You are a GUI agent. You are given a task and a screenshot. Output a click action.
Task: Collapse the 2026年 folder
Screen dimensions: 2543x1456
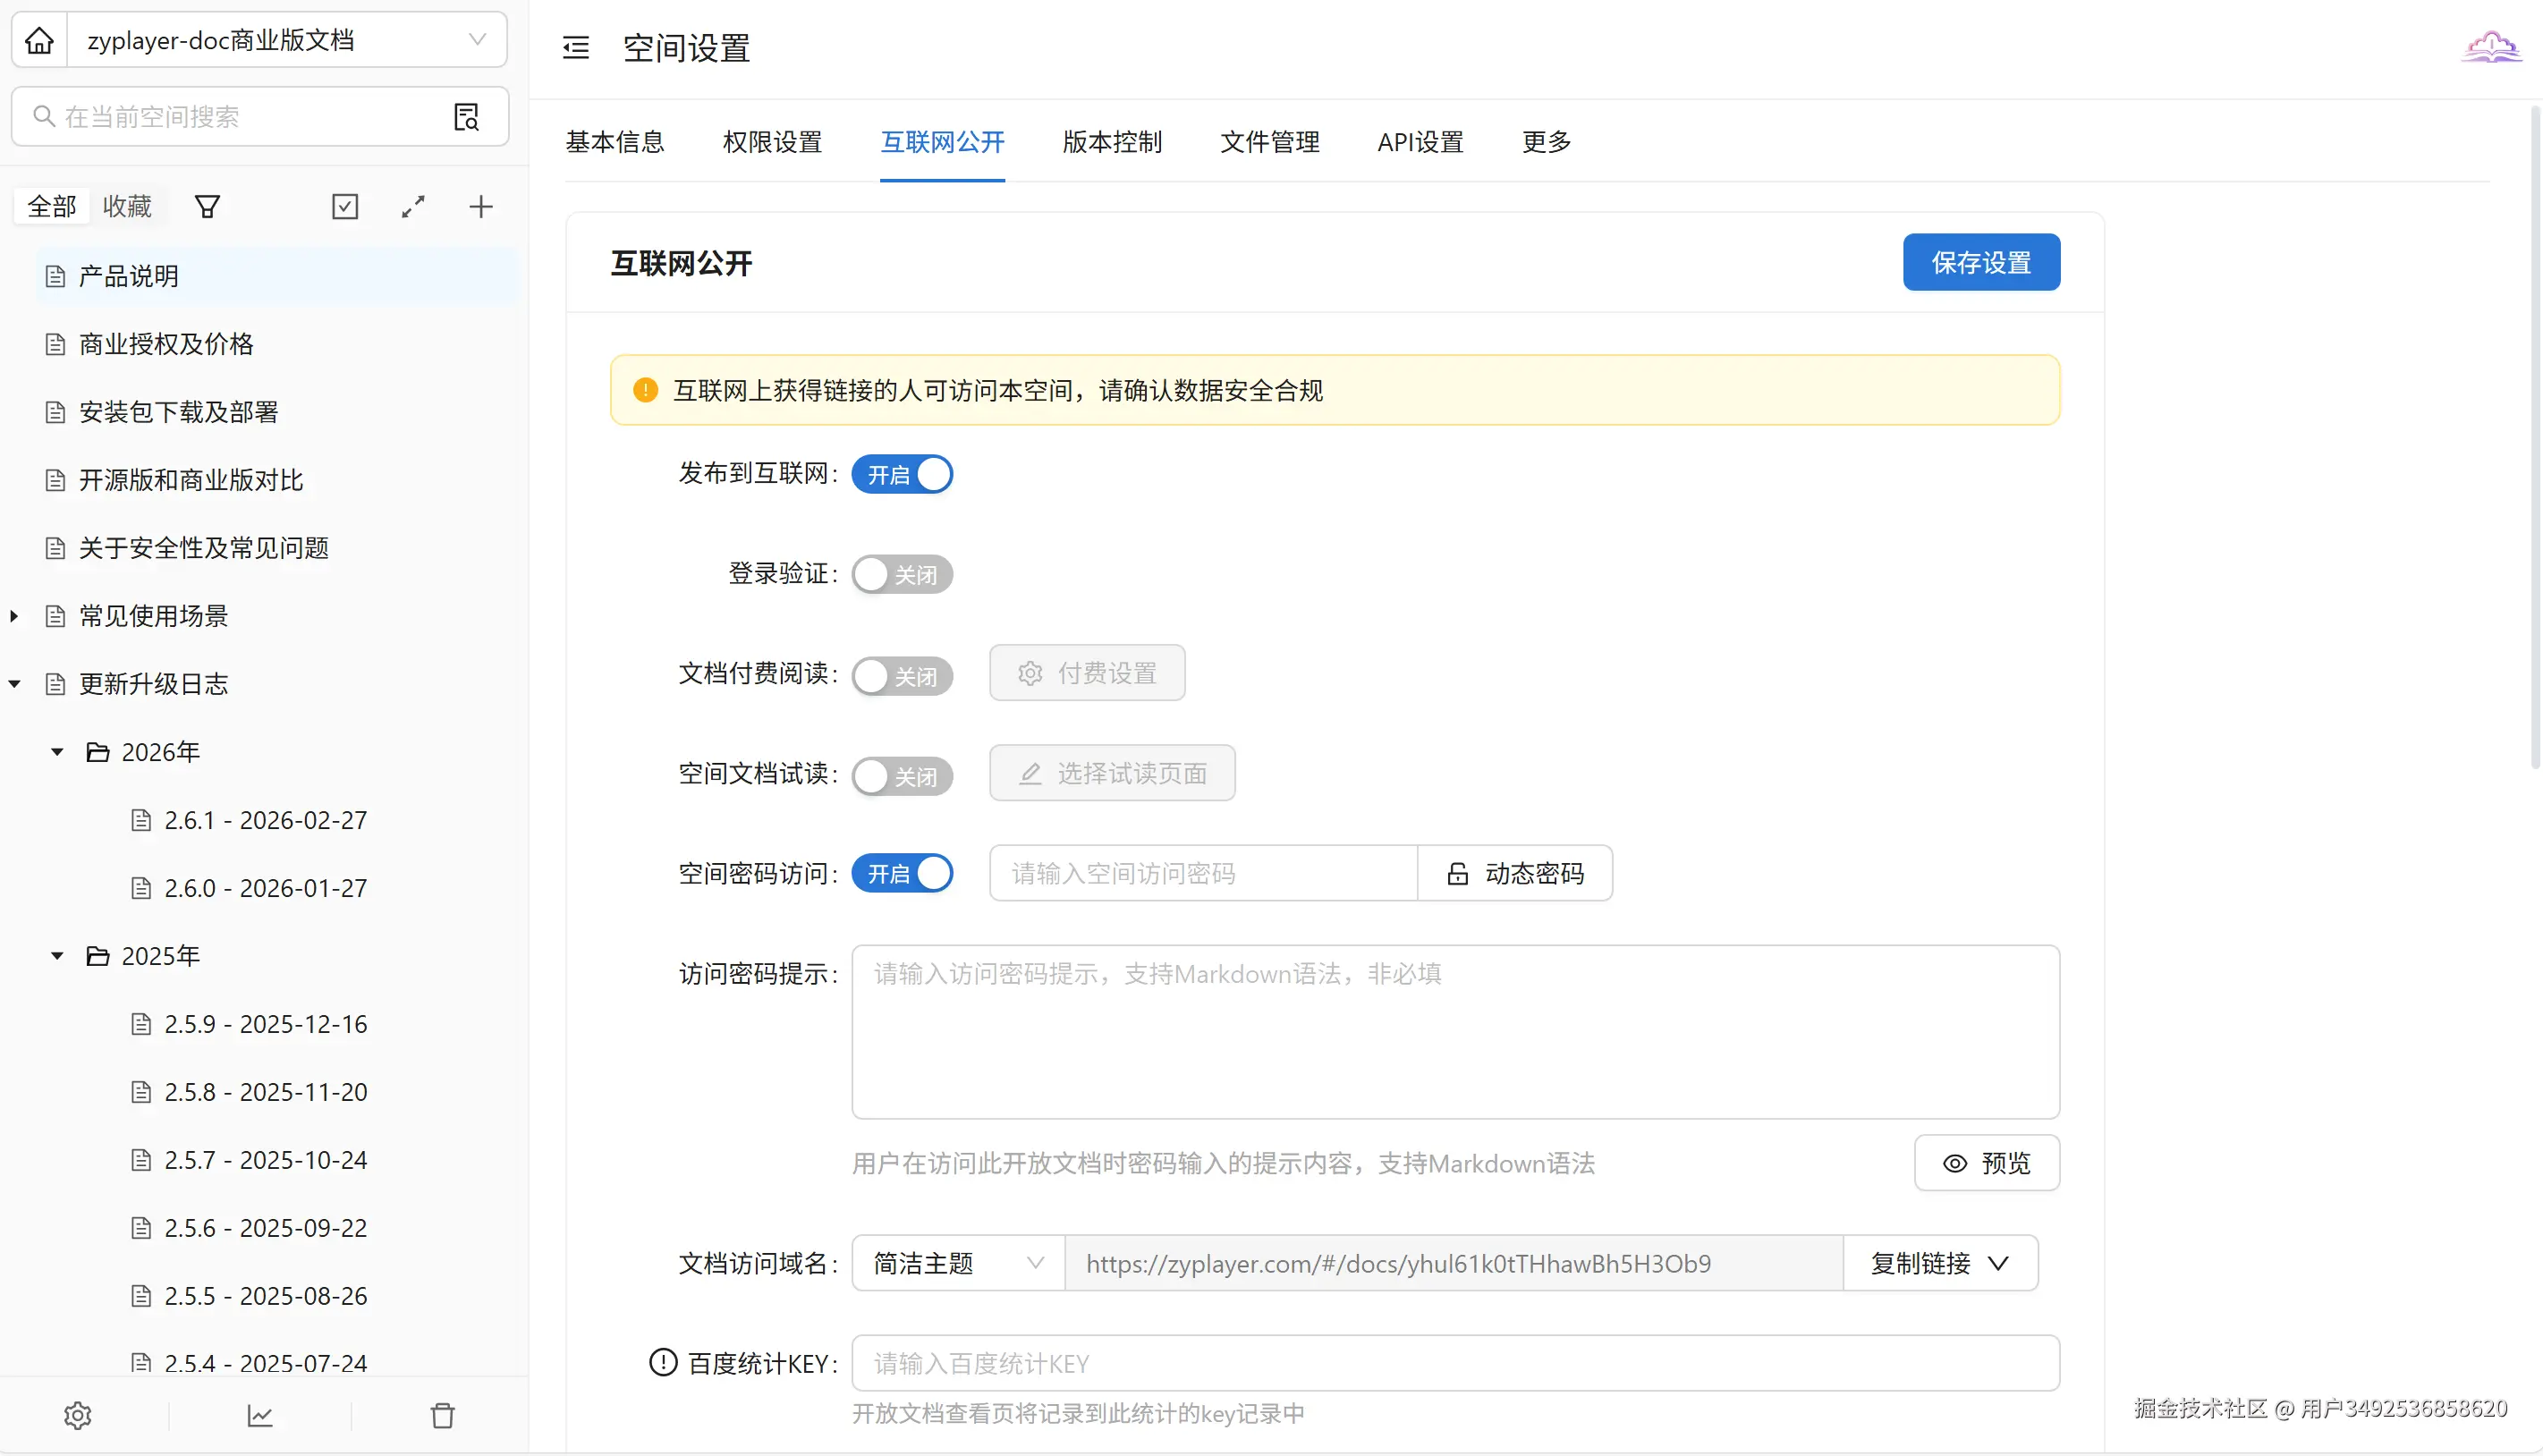pos(57,752)
